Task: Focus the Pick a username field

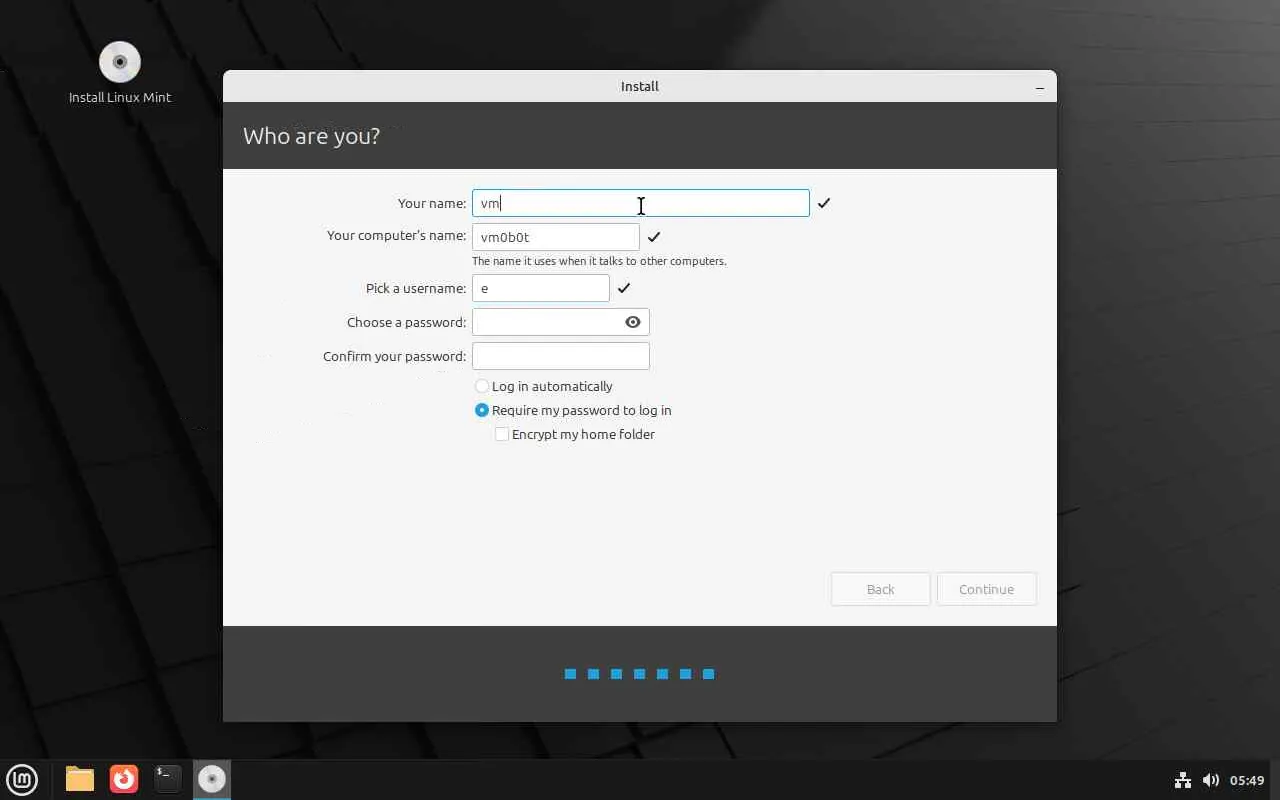Action: coord(540,288)
